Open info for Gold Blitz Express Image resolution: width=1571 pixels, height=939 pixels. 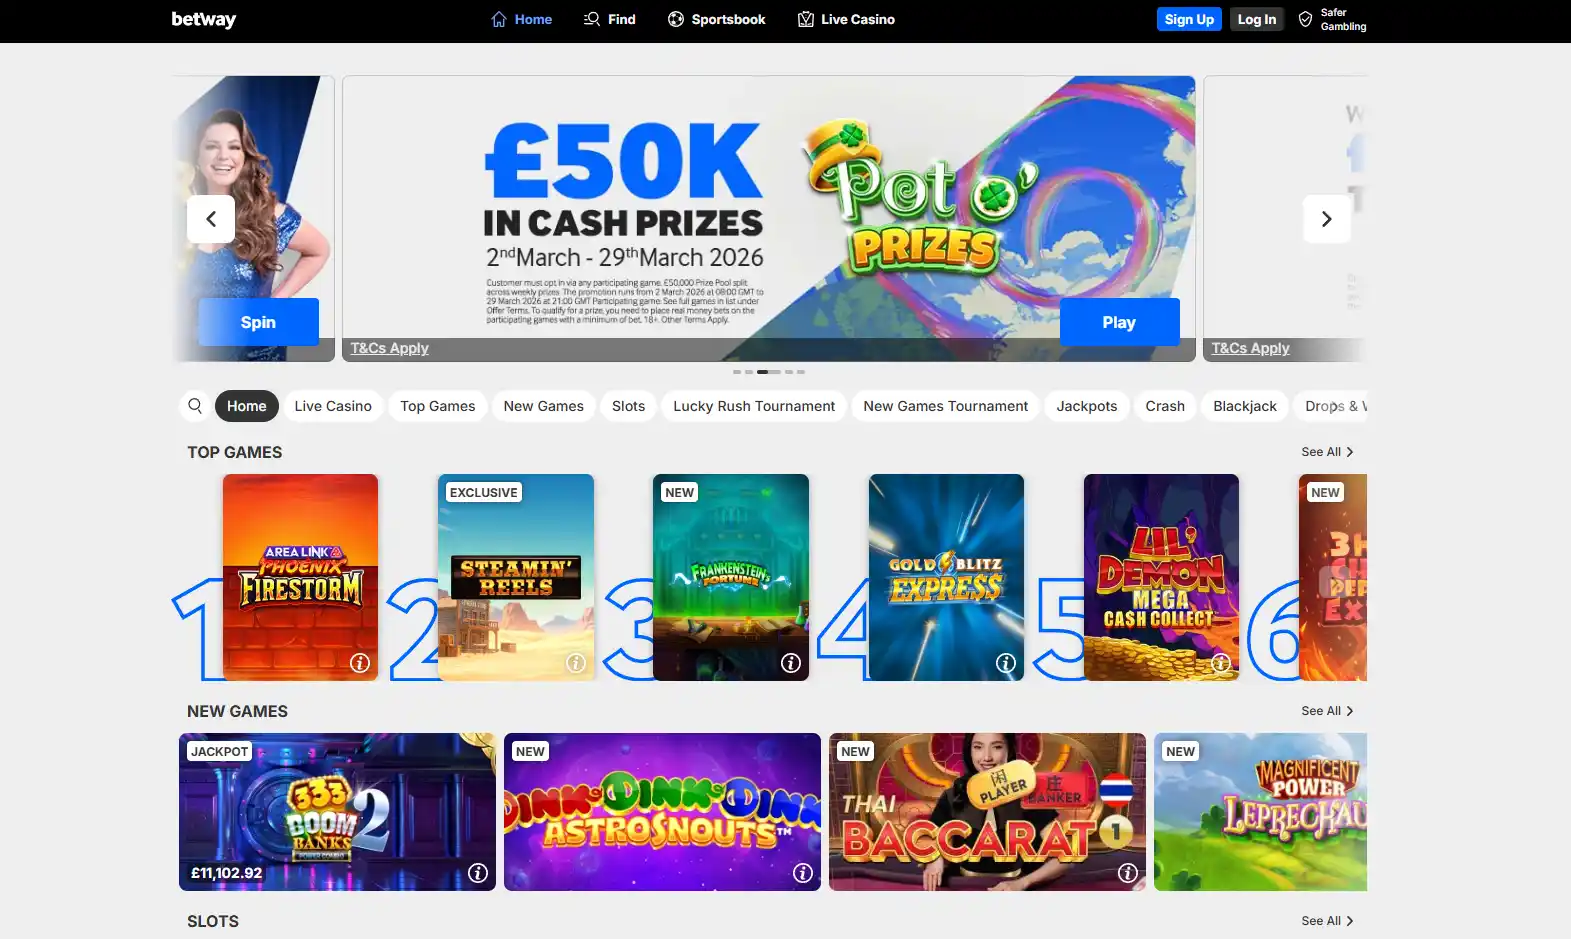(1006, 663)
